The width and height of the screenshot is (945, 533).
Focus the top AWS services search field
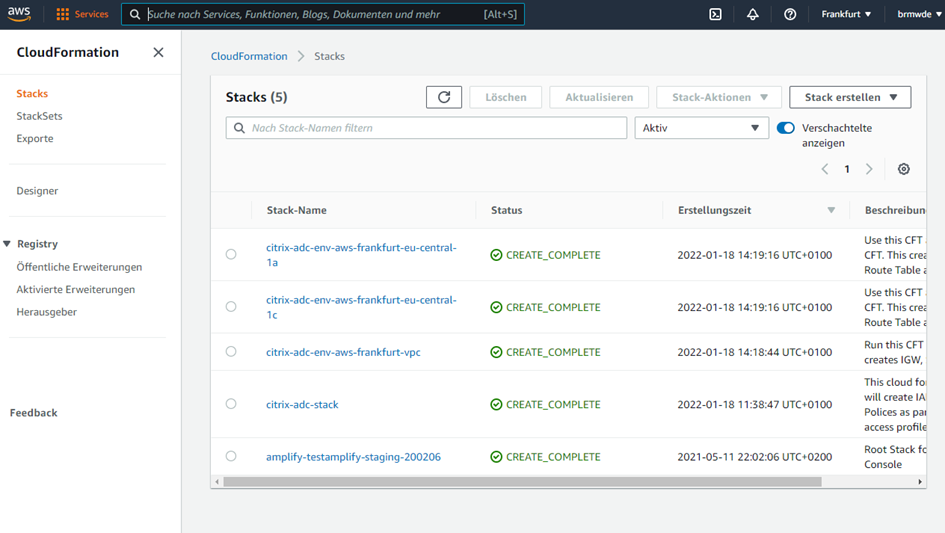pos(323,14)
